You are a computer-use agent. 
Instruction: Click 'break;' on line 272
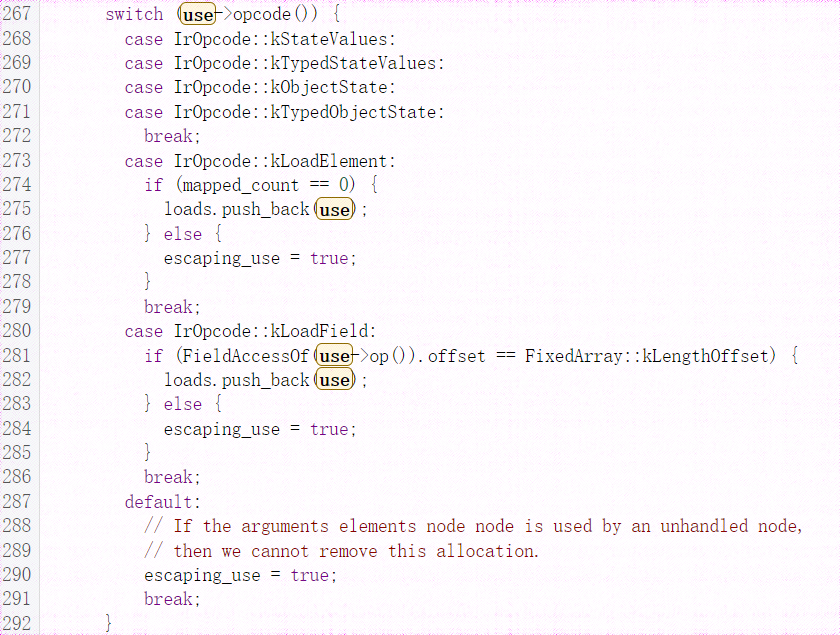172,136
